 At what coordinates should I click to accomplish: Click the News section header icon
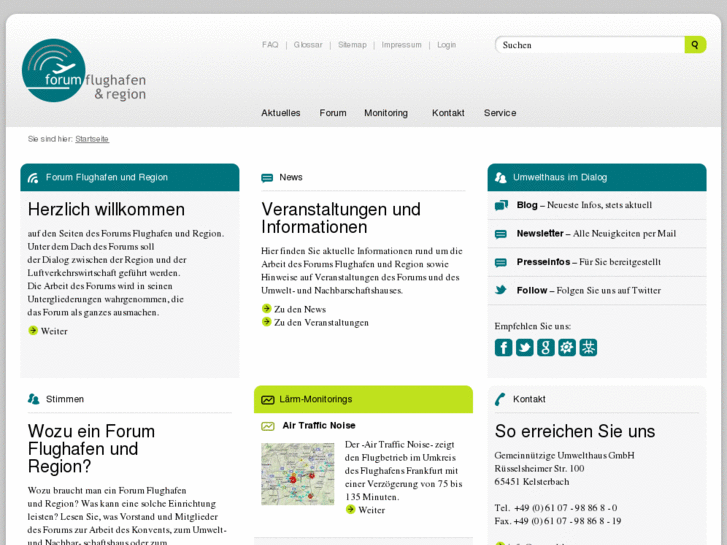click(267, 178)
